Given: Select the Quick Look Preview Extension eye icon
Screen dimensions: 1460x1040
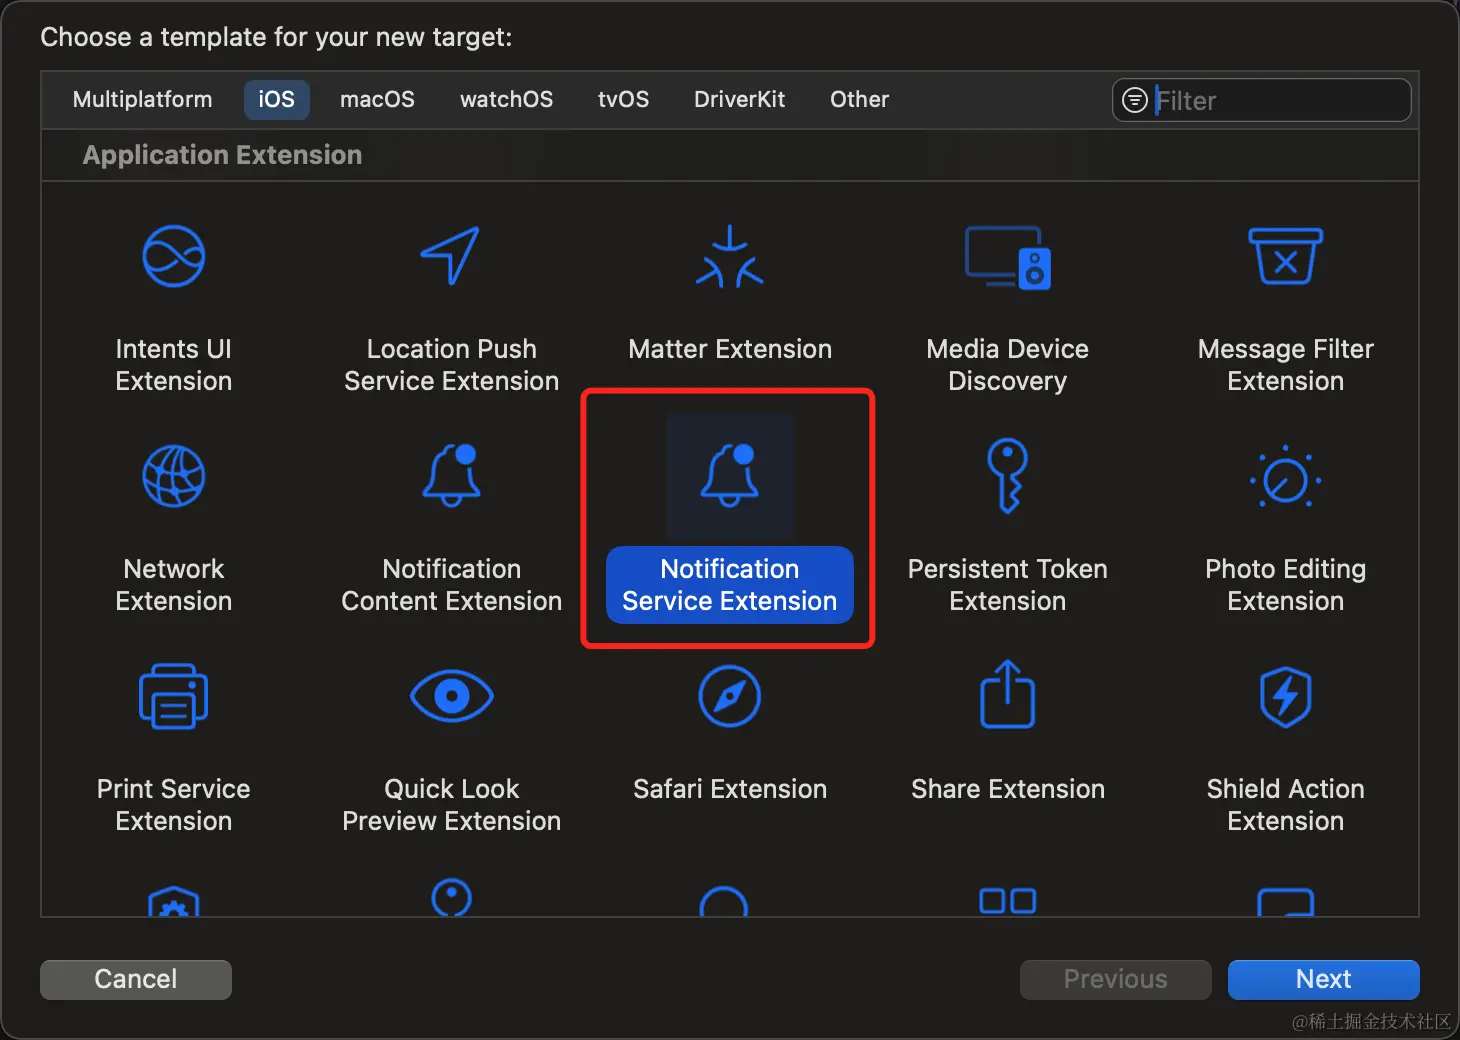Looking at the screenshot, I should (452, 696).
